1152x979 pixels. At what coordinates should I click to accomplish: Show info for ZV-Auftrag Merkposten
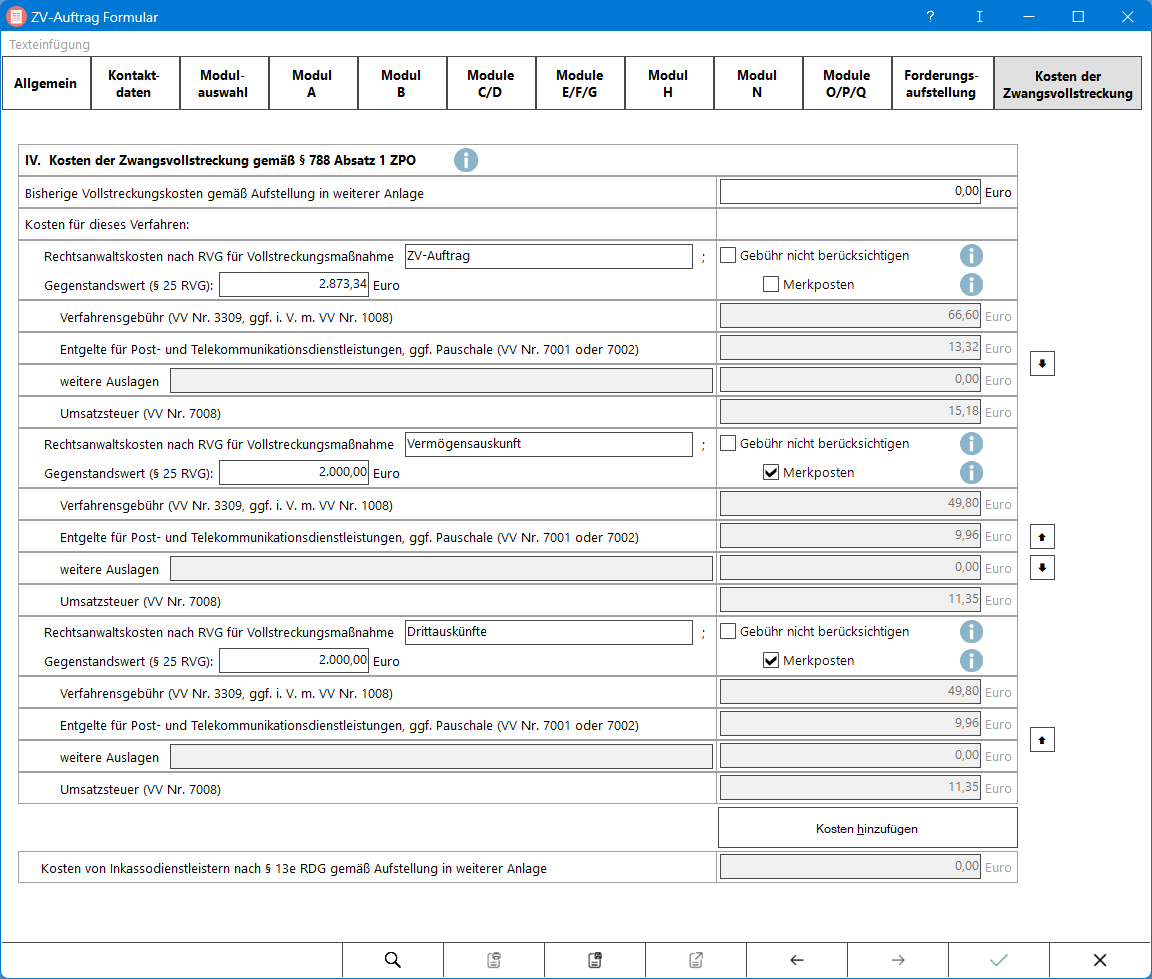coord(971,284)
